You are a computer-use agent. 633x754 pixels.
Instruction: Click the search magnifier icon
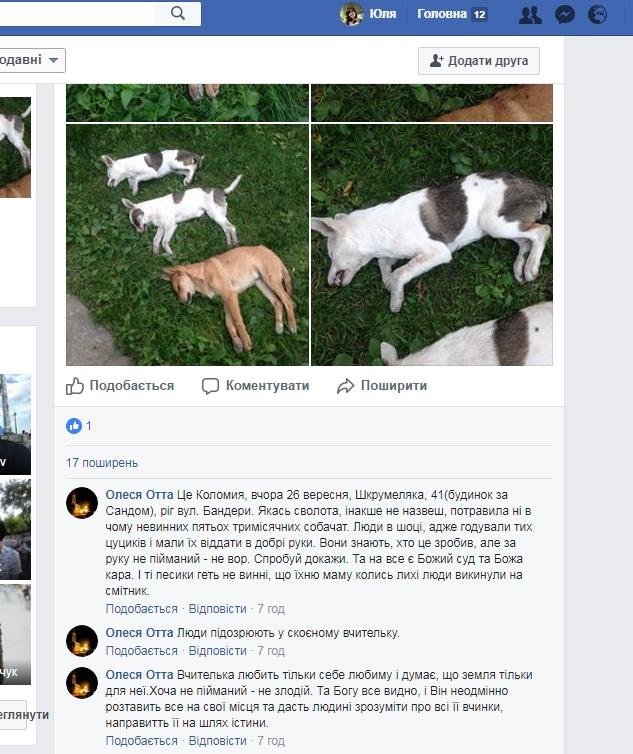pyautogui.click(x=177, y=13)
